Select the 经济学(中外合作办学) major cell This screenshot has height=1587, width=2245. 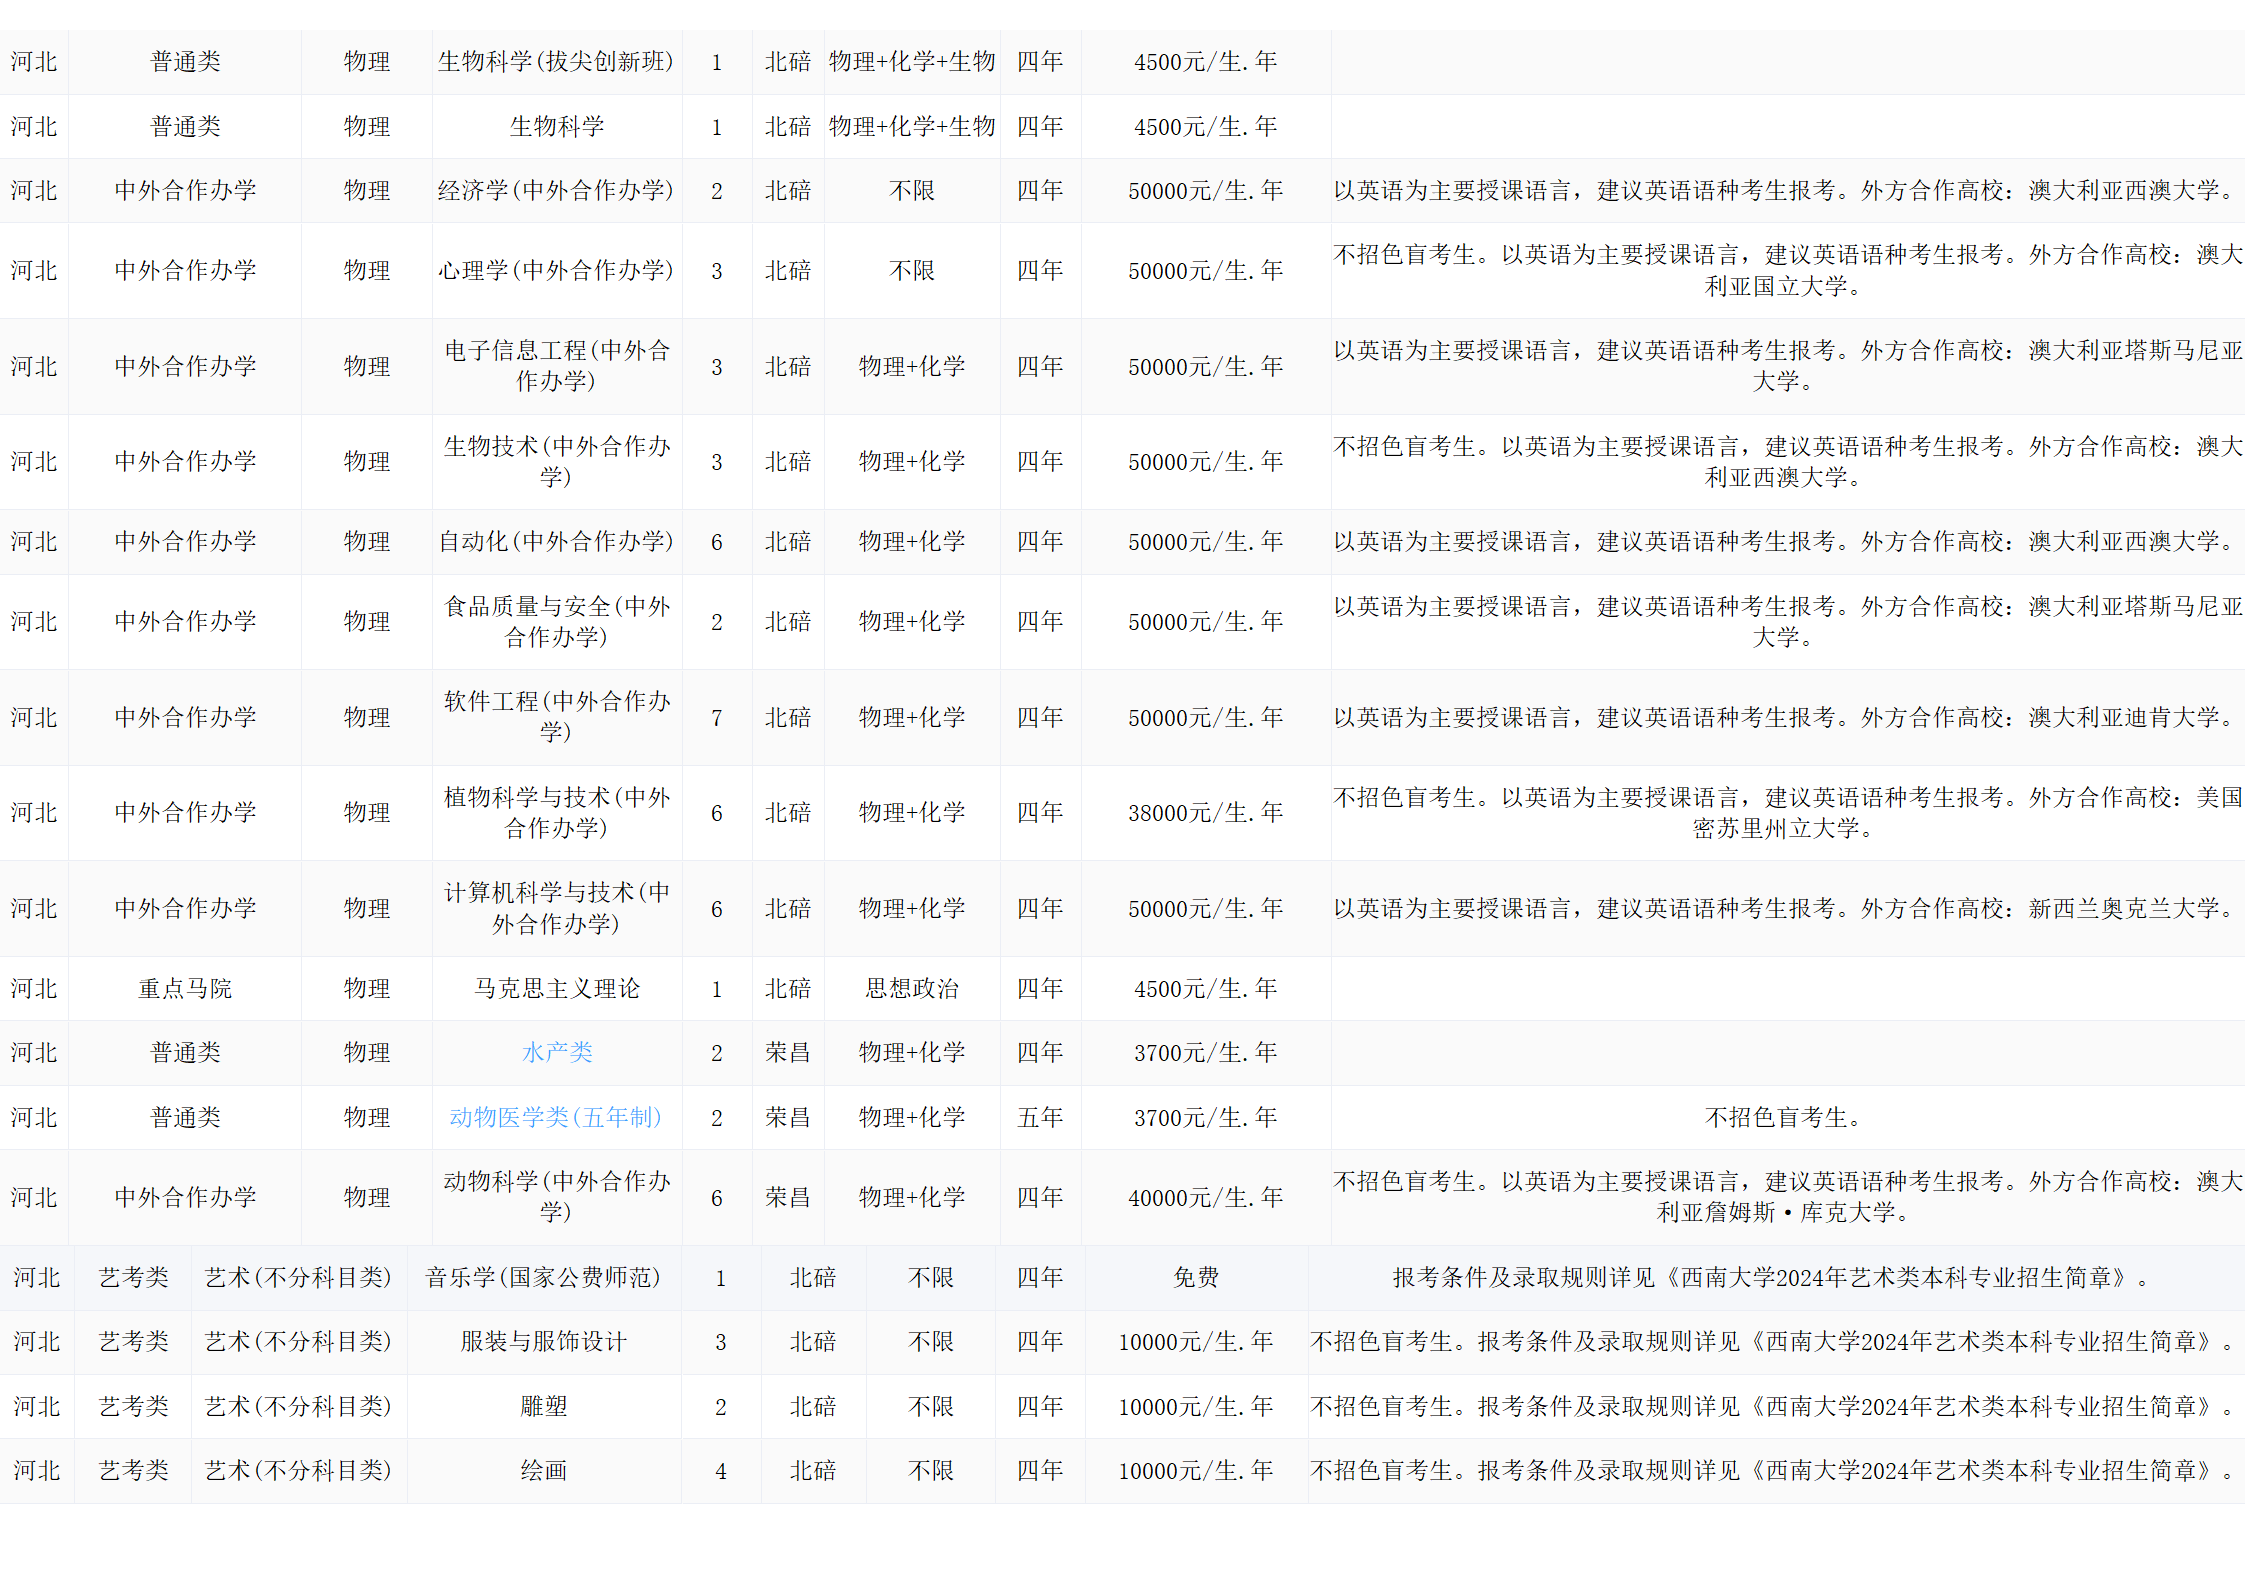556,190
